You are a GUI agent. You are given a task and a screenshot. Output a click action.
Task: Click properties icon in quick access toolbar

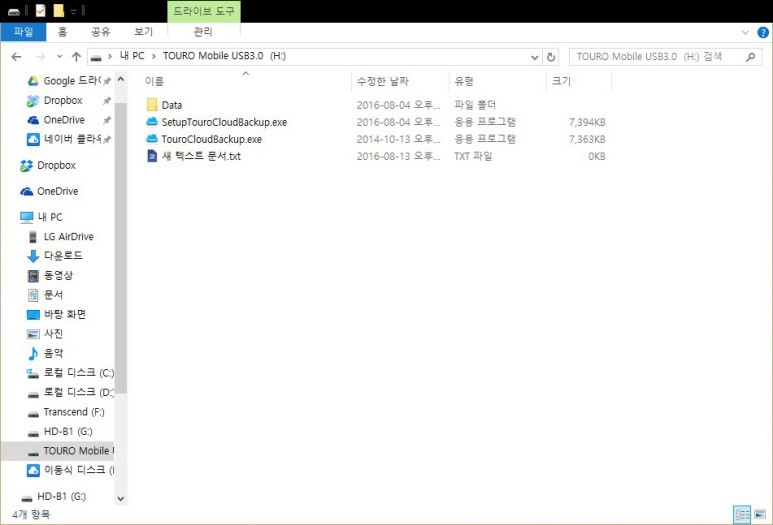[40, 10]
